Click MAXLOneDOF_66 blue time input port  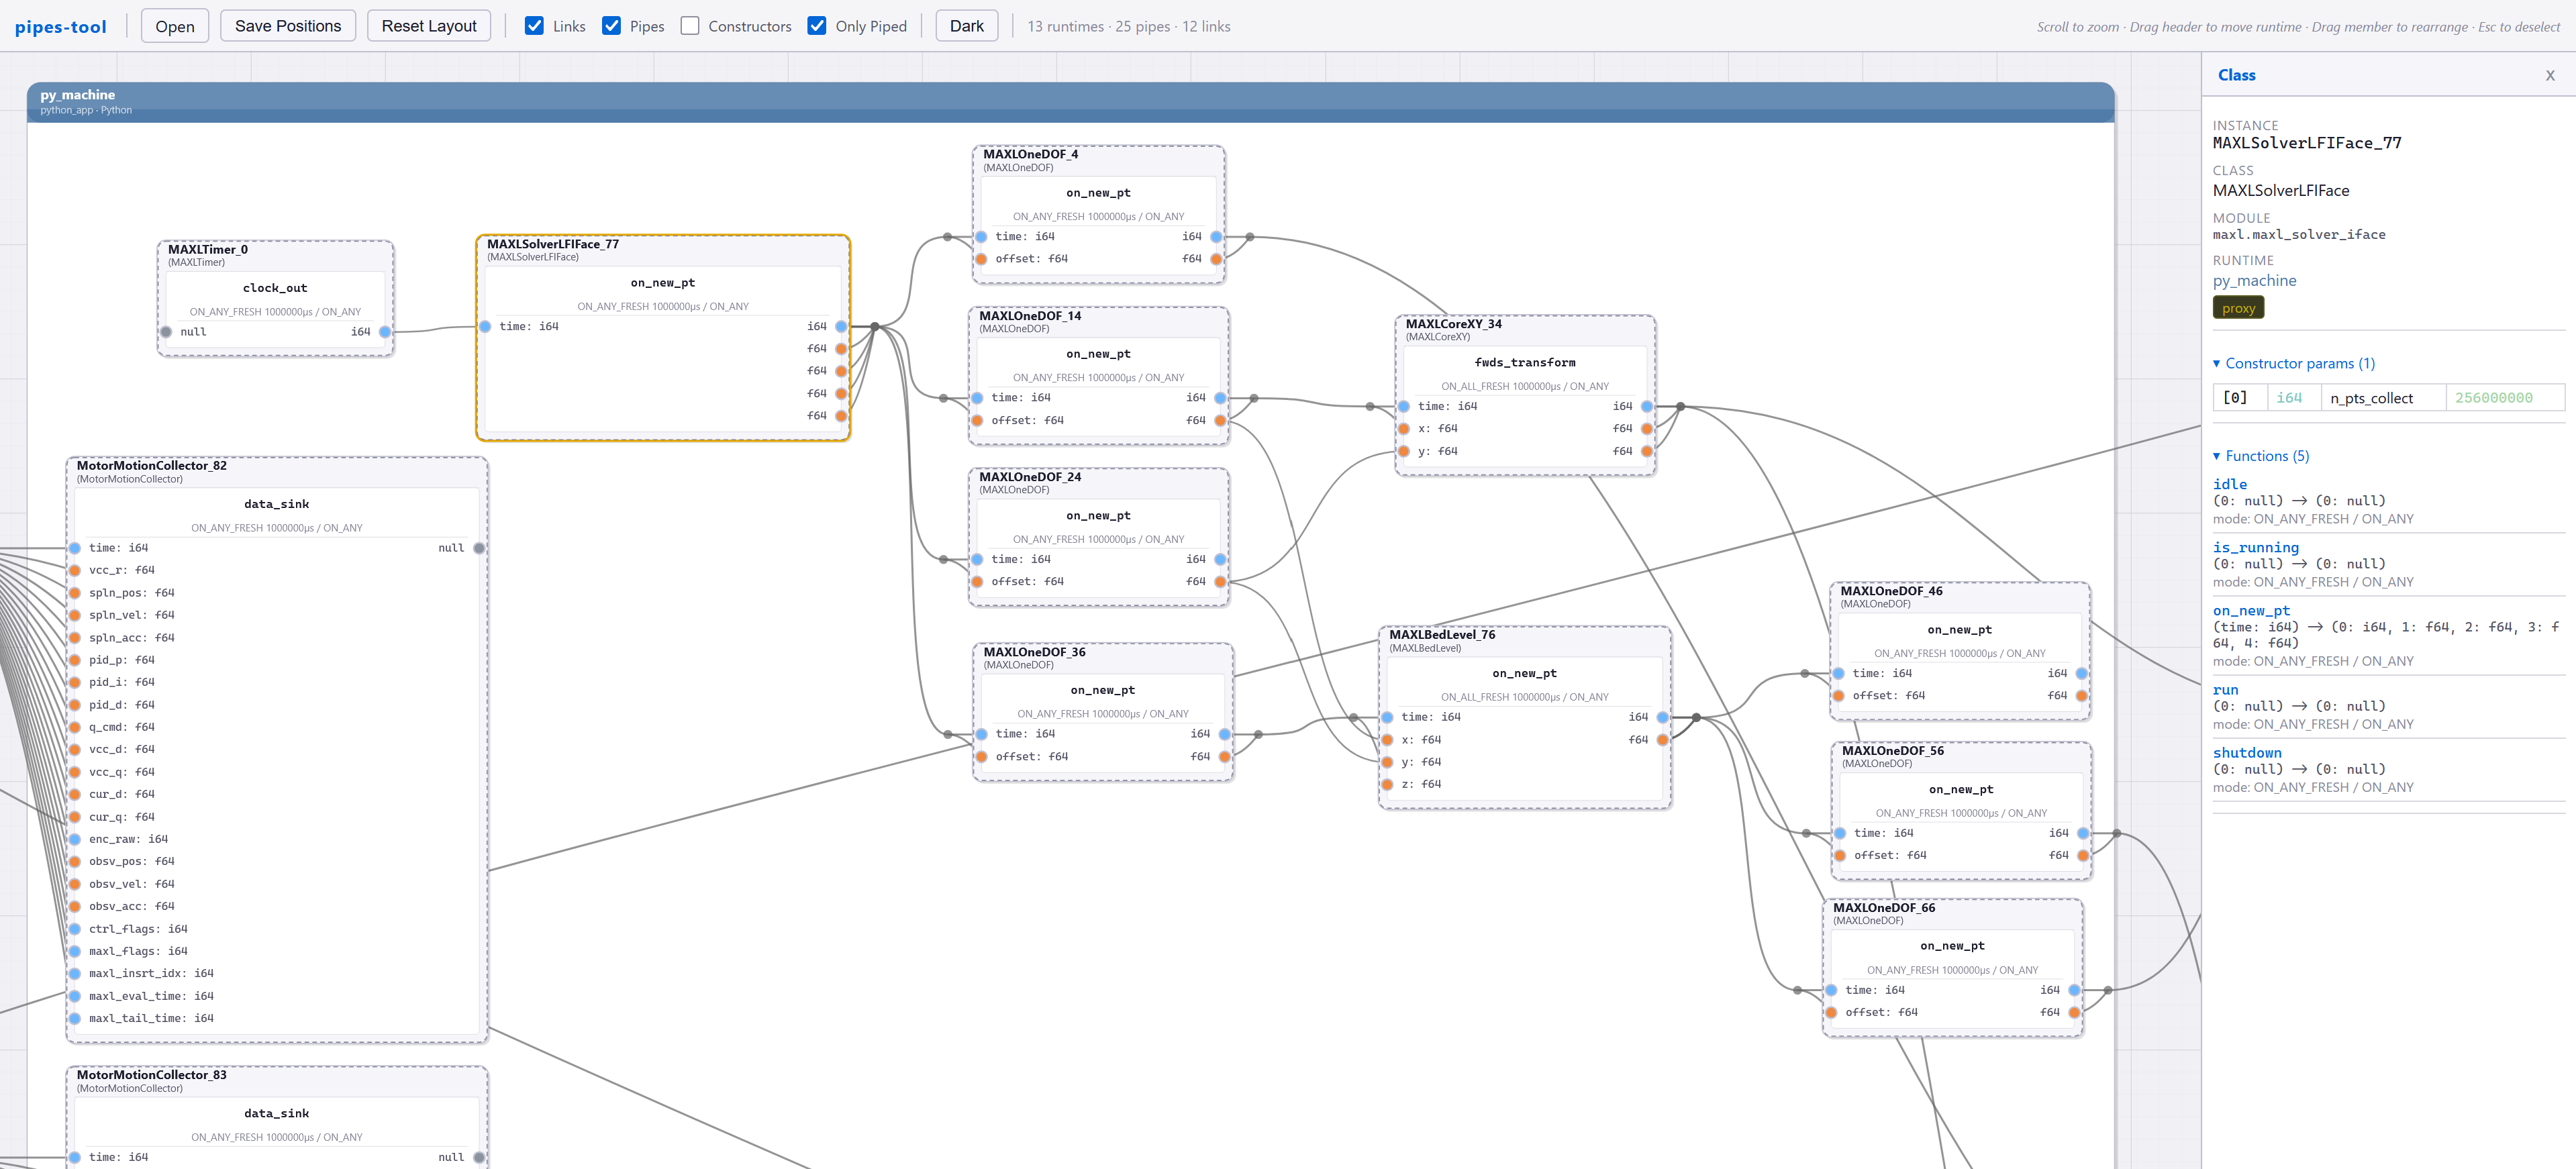(1831, 990)
